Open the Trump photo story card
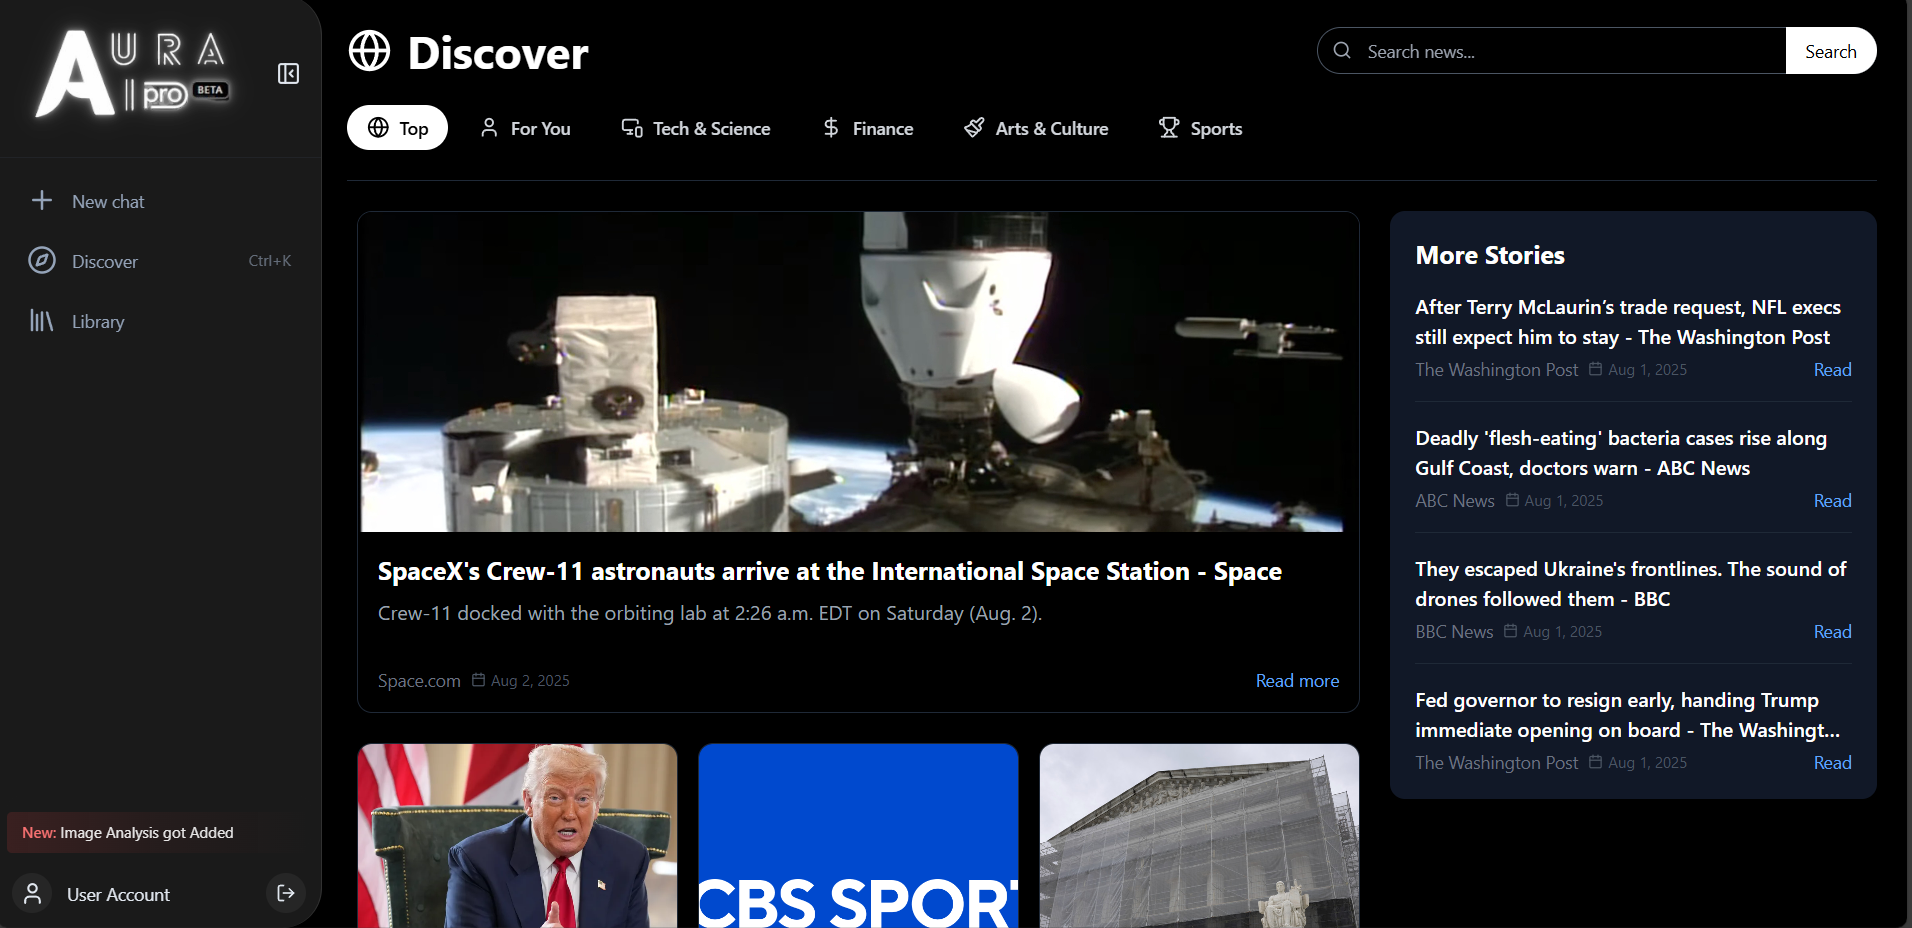 click(517, 835)
